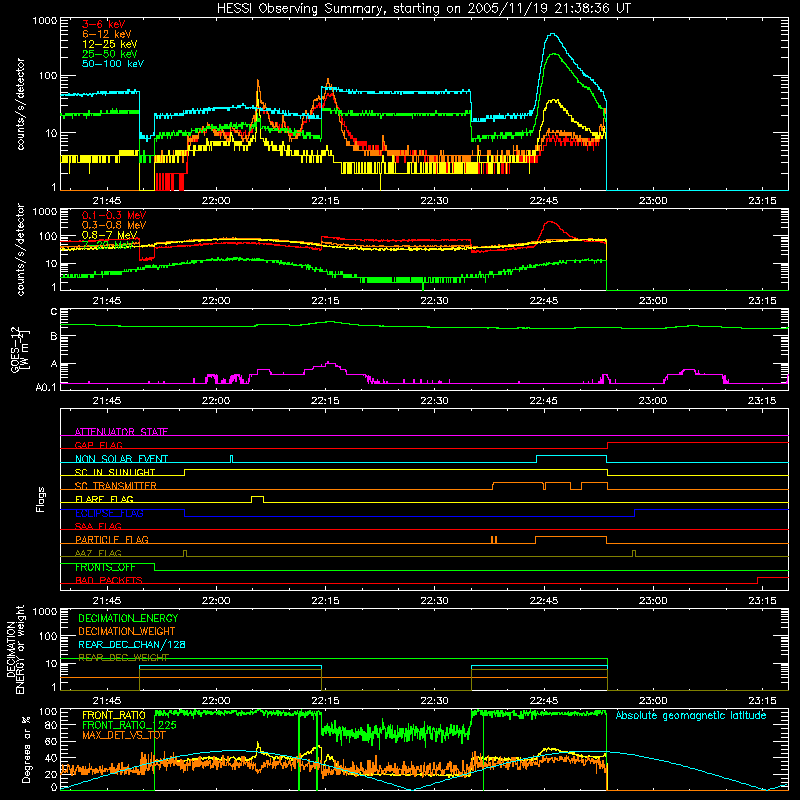Screen dimensions: 800x800
Task: Click the red 0.1-0.3 MeV bump near 22:45
Action: click(549, 222)
